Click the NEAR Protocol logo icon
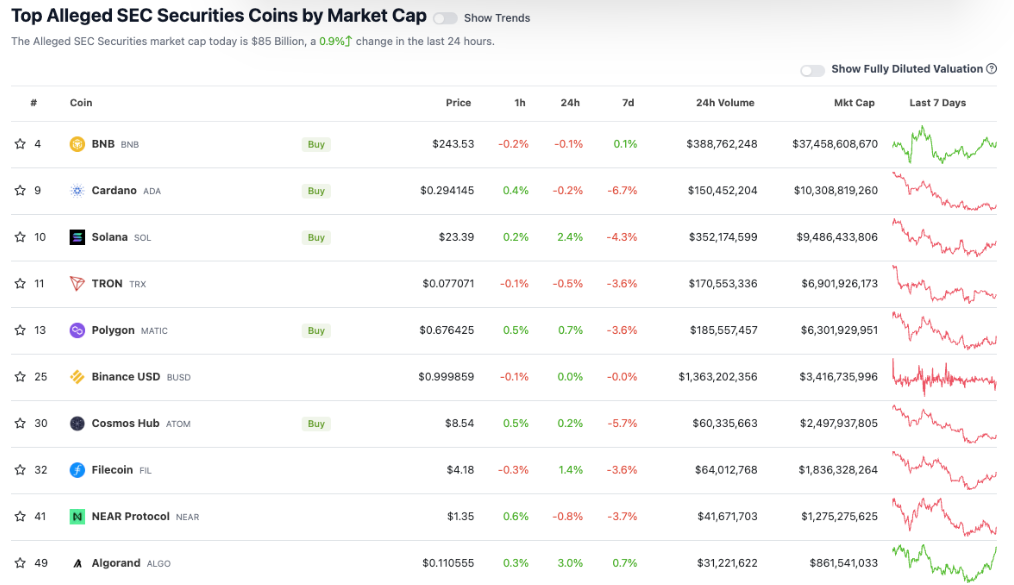1014x585 pixels. point(77,517)
